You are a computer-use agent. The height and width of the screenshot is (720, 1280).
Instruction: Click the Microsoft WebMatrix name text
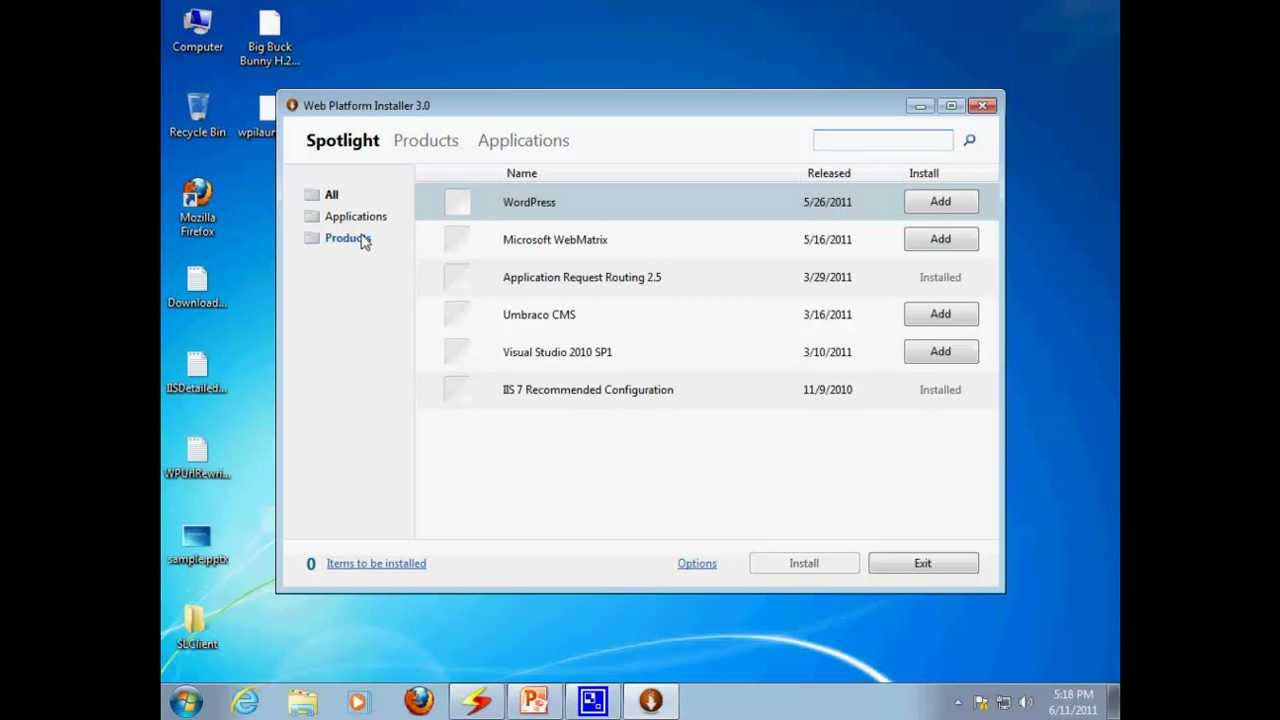coord(555,240)
